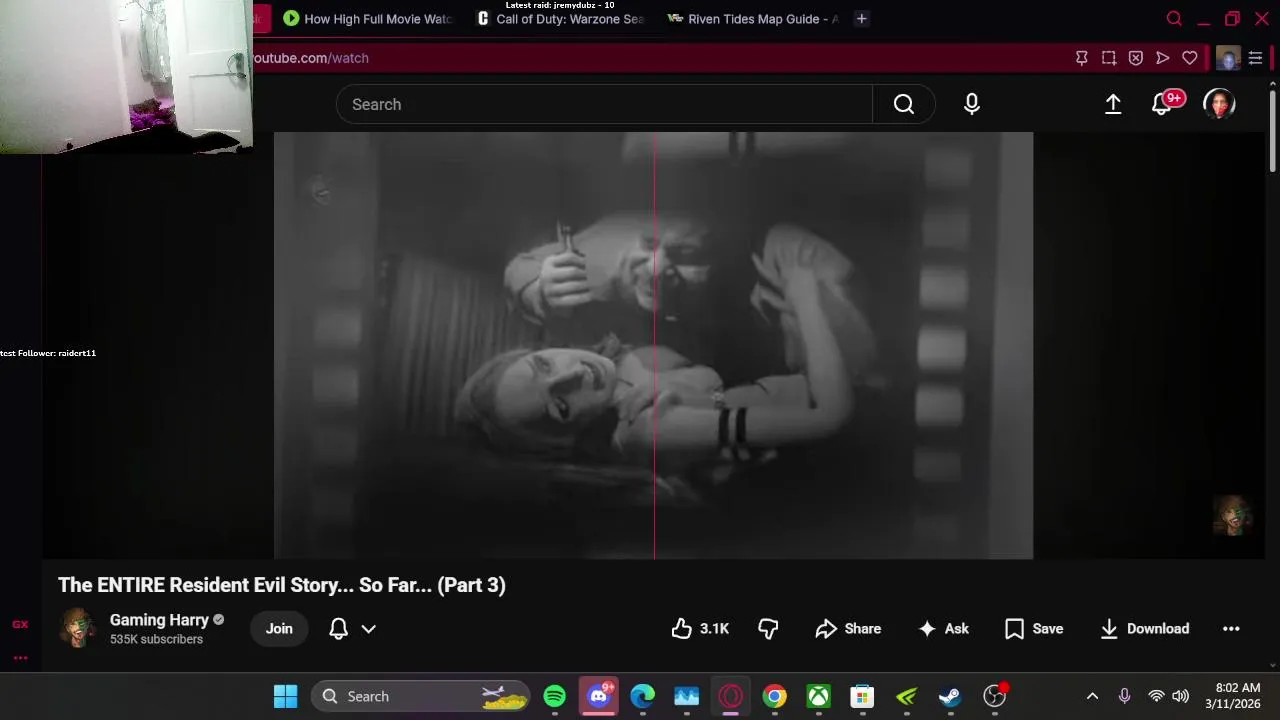Open GX sidebar three-dot menu
Image resolution: width=1280 pixels, height=720 pixels.
(20, 657)
